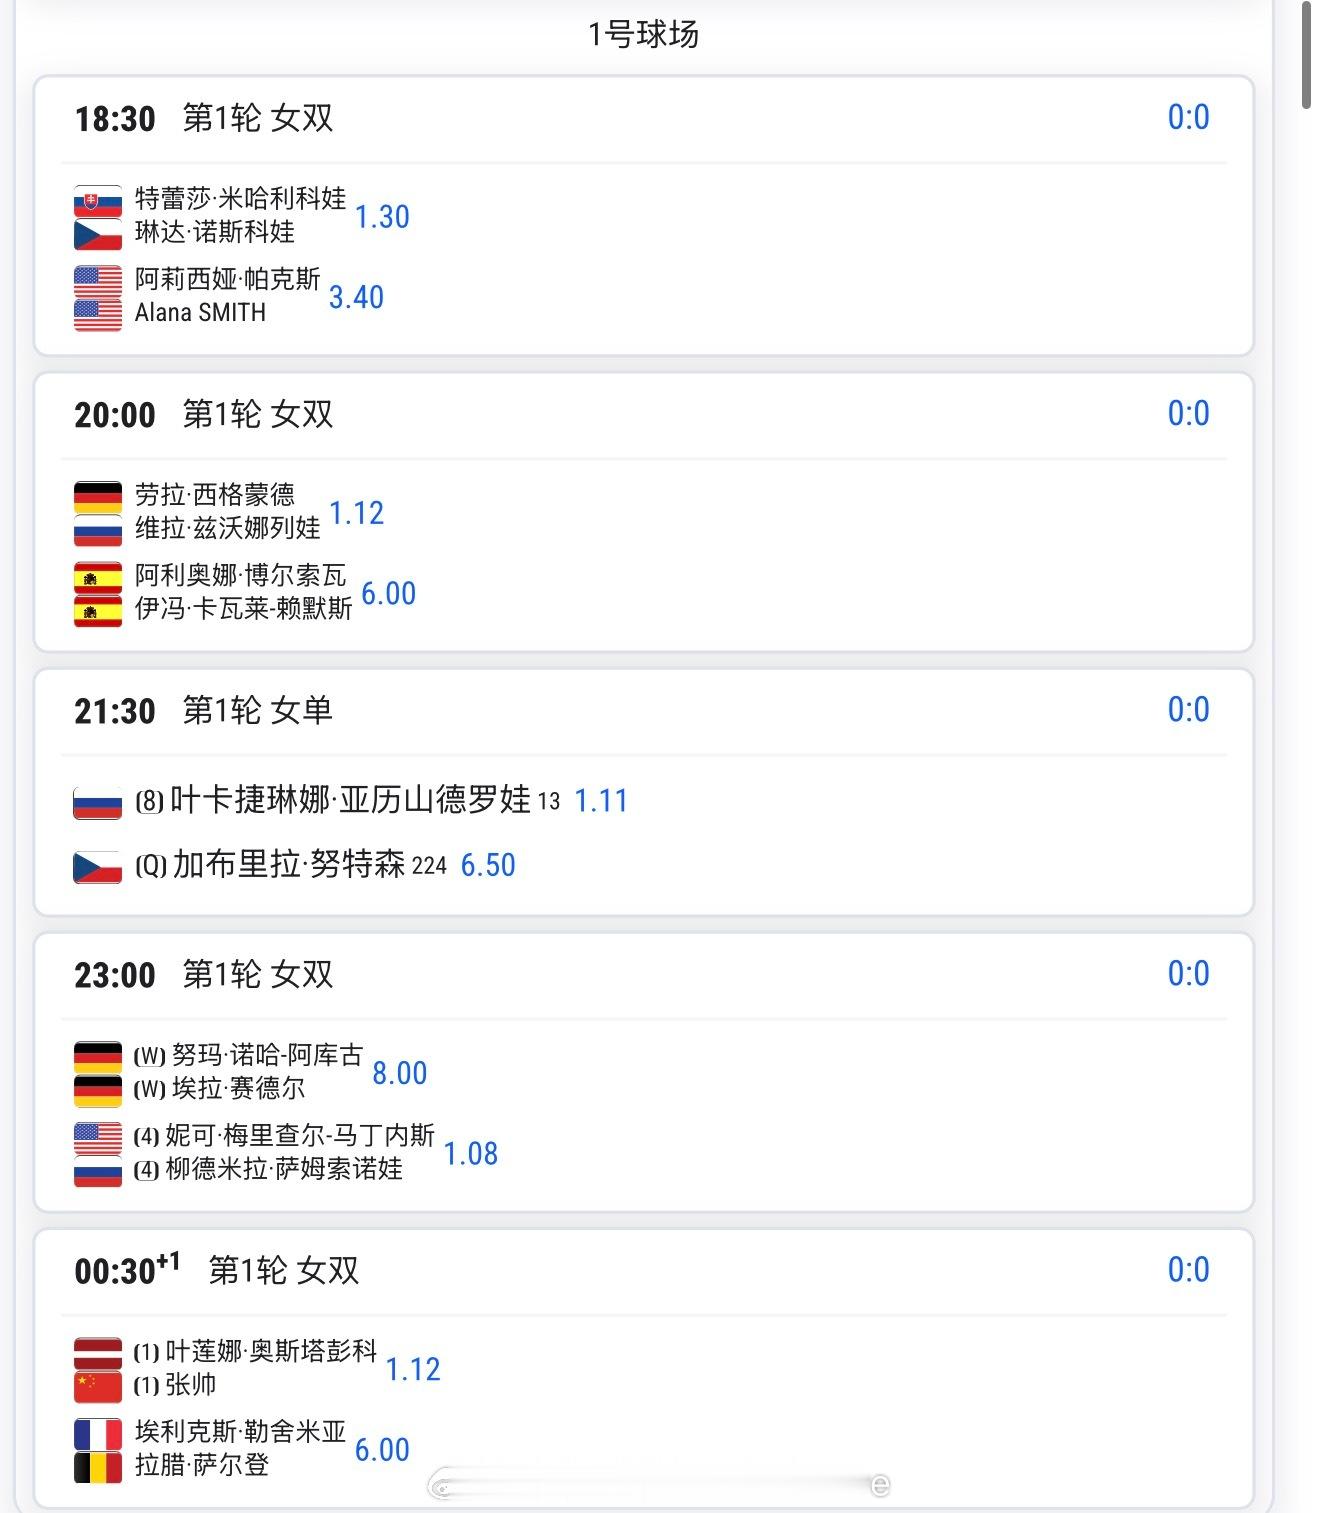Click the German flag beside 劳拉·西格蒙德

coord(97,497)
